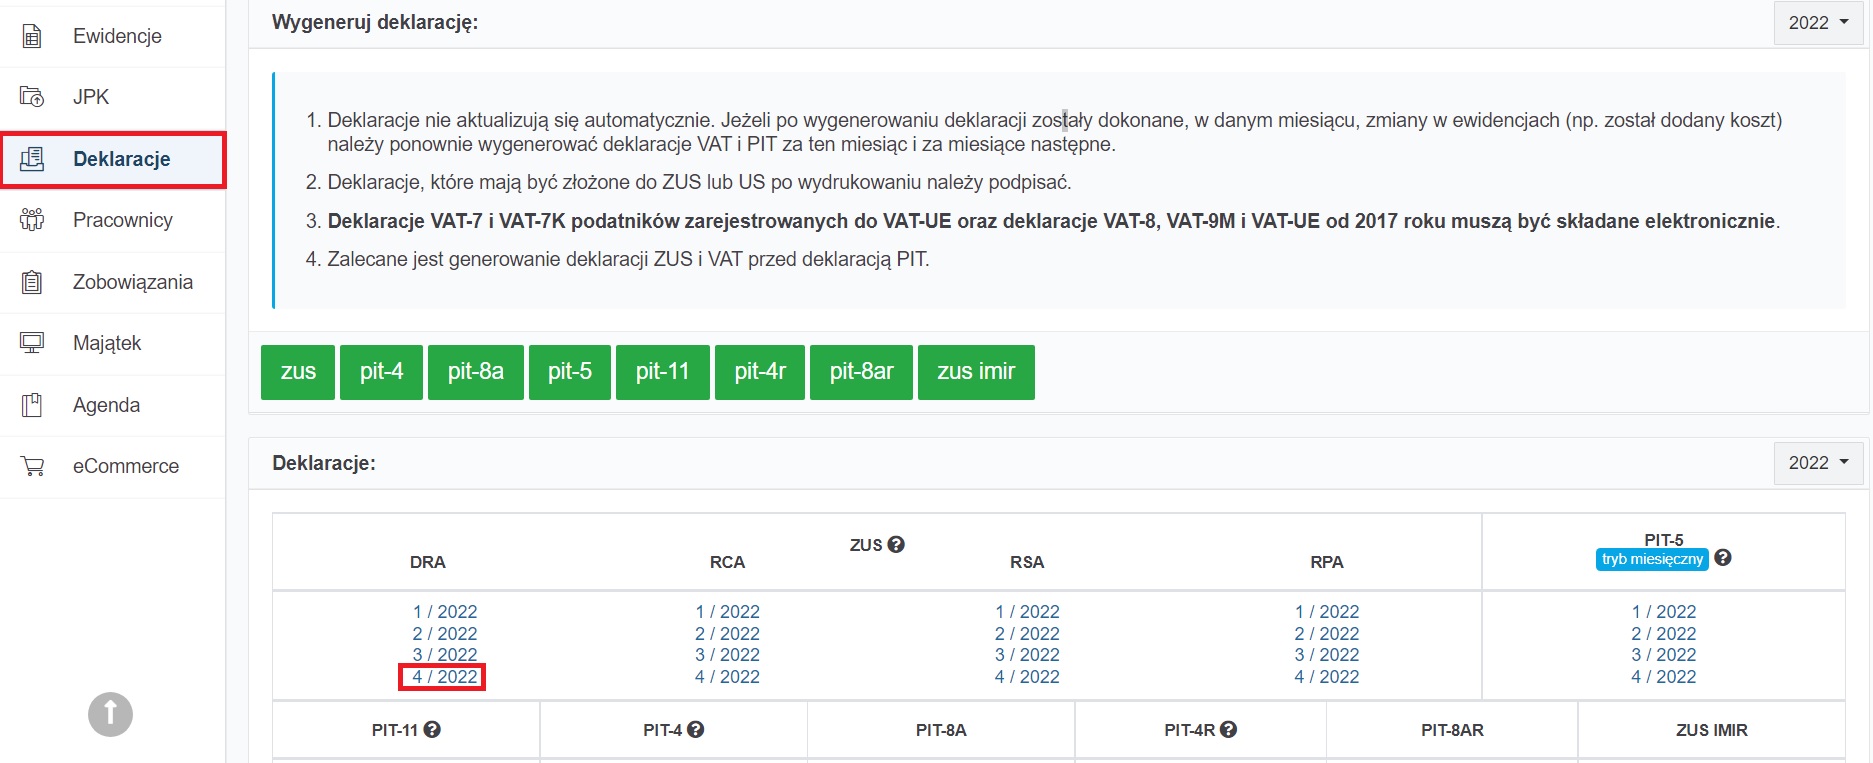Click the green pit-11 button
This screenshot has height=763, width=1873.
663,372
